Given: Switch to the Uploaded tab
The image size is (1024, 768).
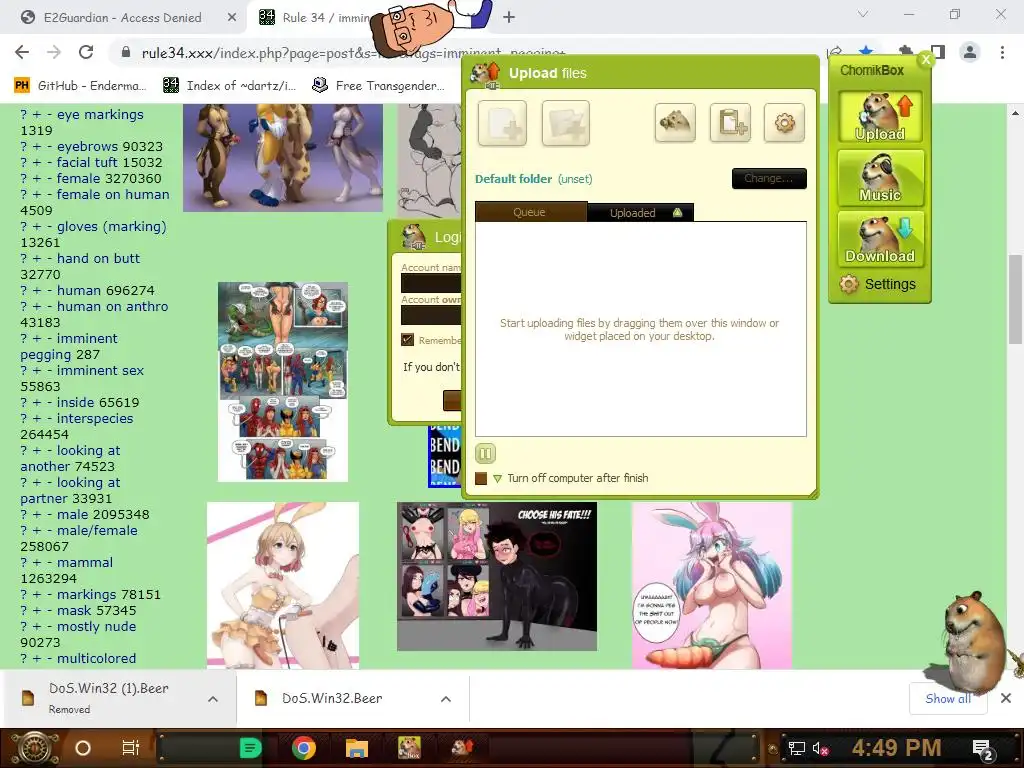Looking at the screenshot, I should pos(640,212).
